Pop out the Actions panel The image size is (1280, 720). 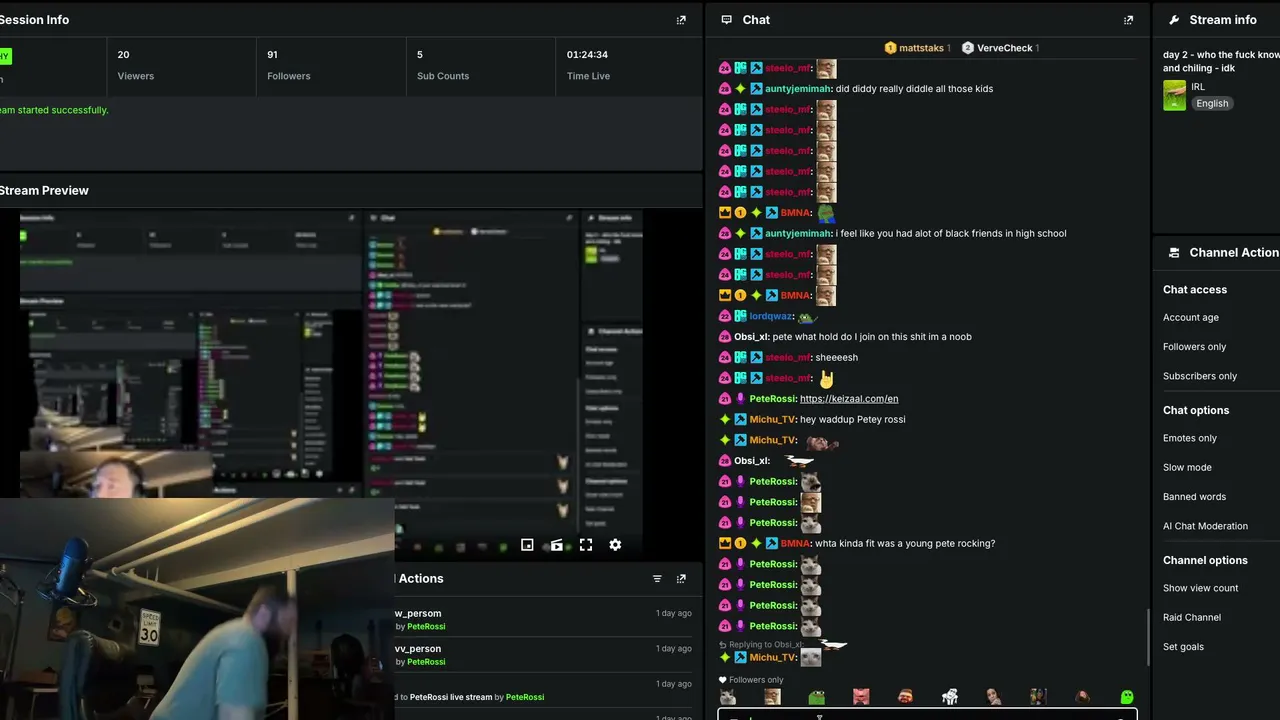click(681, 579)
